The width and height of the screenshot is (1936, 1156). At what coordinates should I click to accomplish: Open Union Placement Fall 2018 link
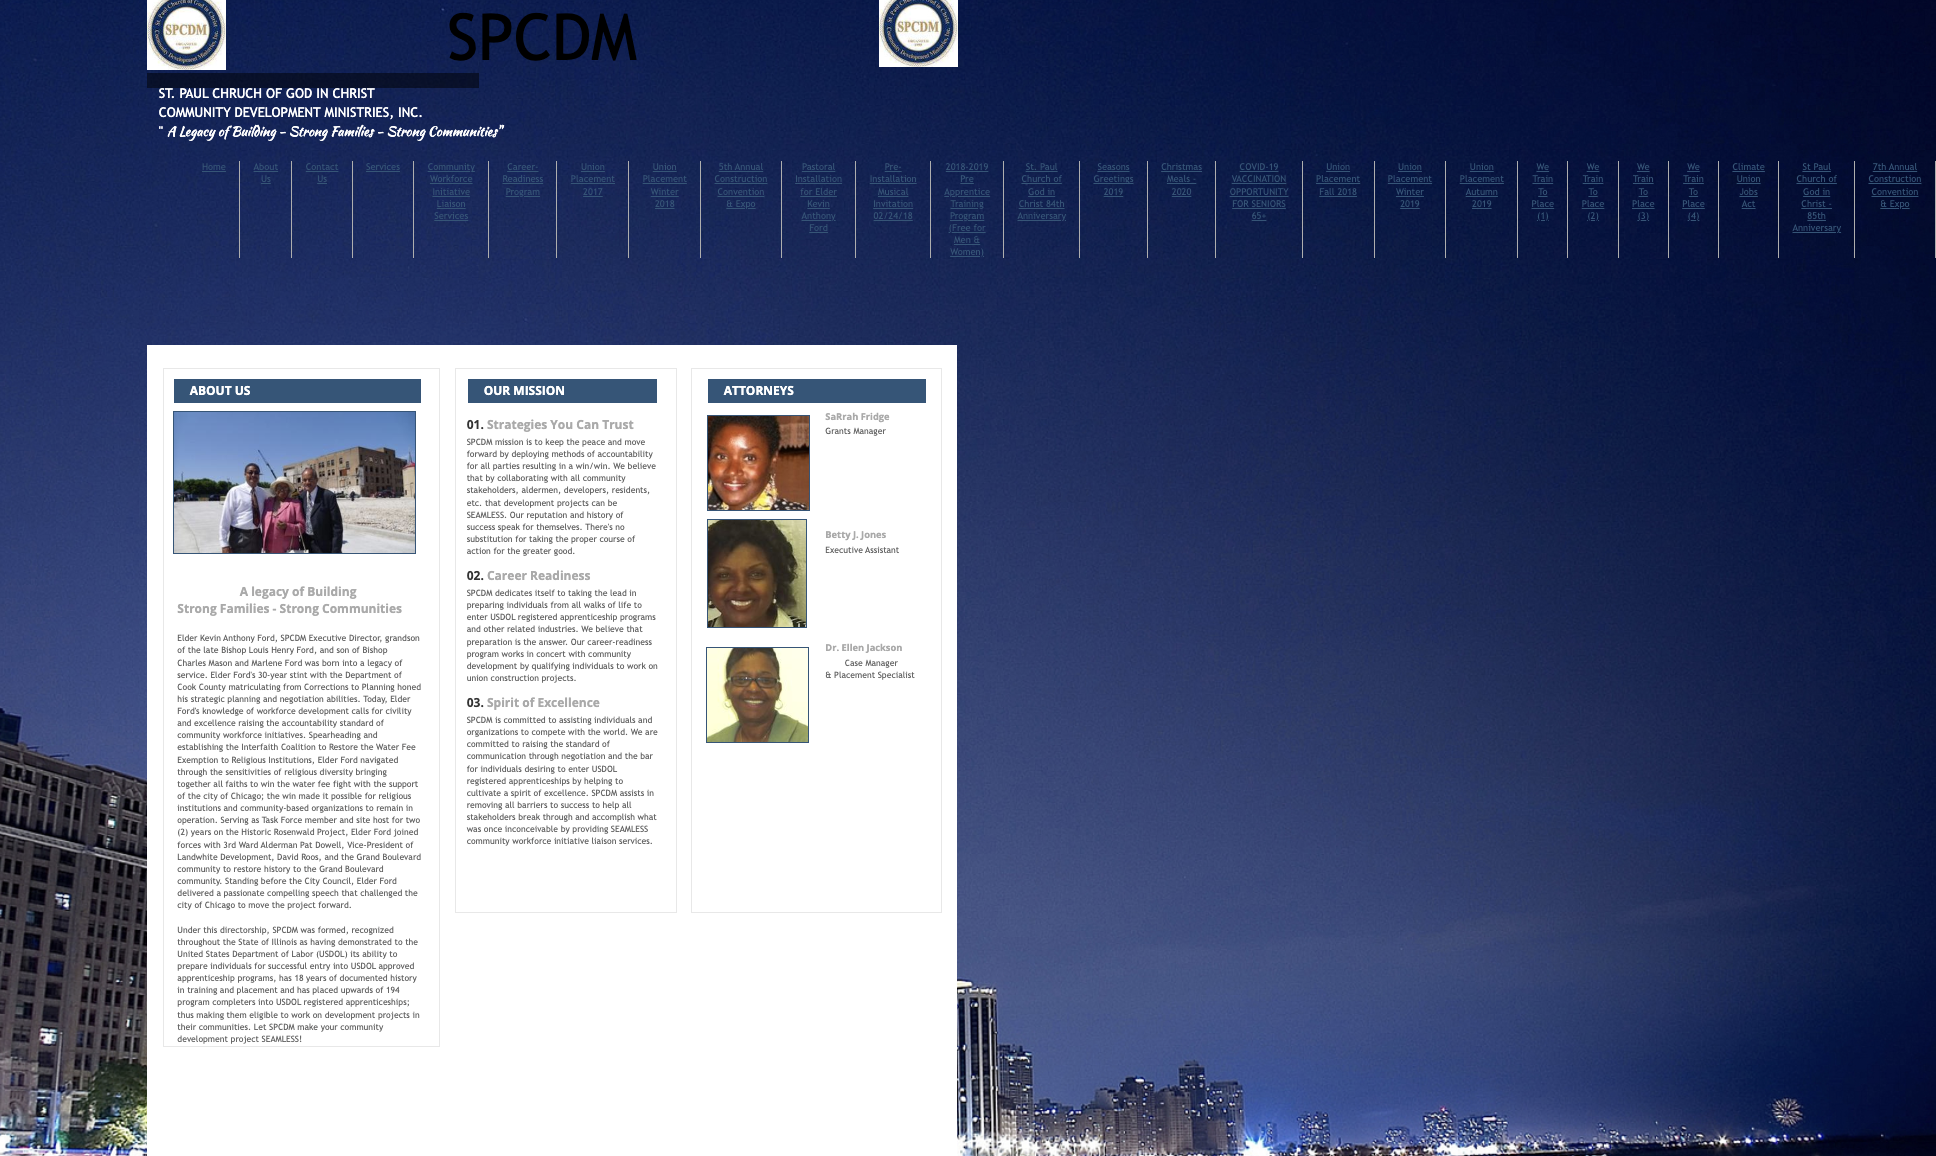[1338, 179]
